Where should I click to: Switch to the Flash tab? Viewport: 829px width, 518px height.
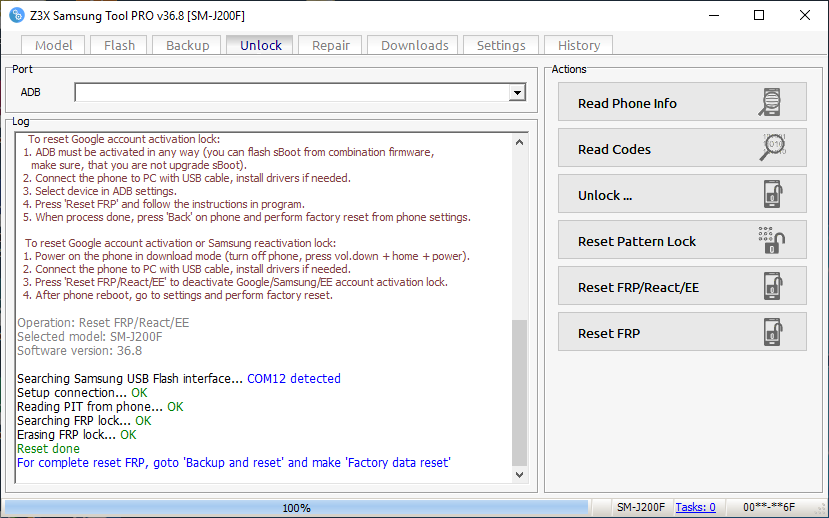(x=119, y=45)
